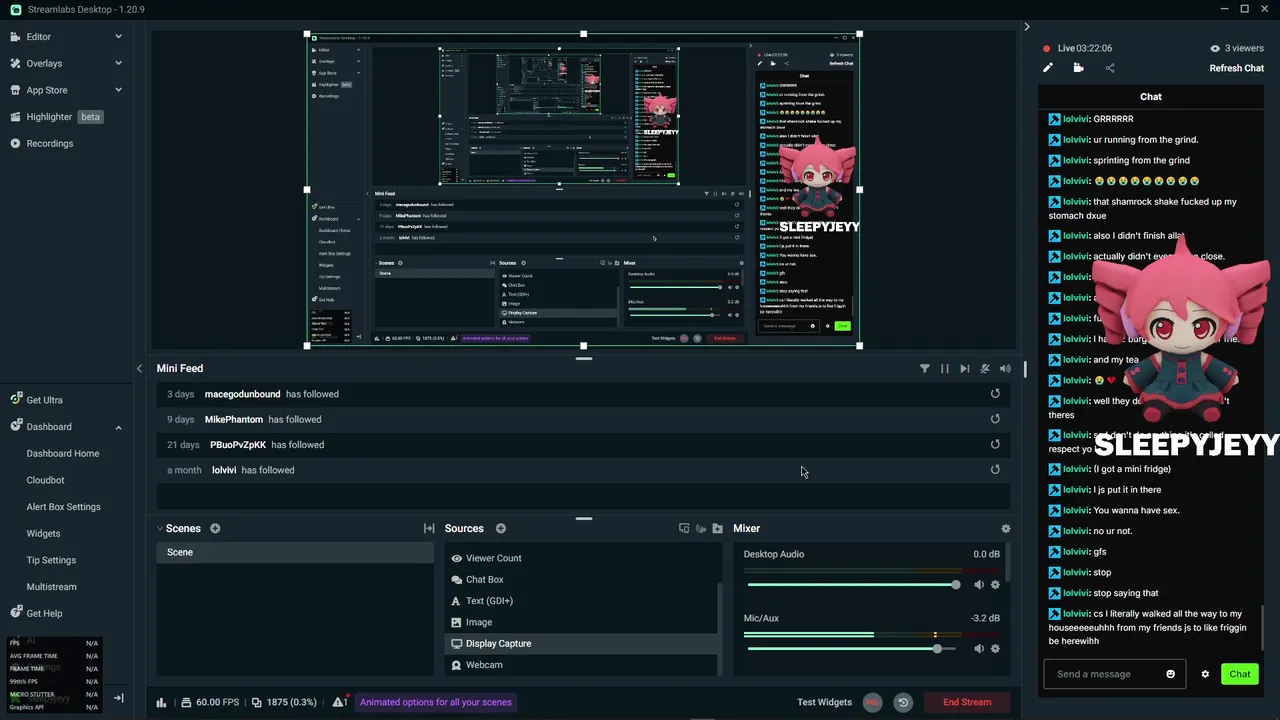Open Desktop Audio settings gear
The image size is (1280, 720).
click(x=995, y=585)
